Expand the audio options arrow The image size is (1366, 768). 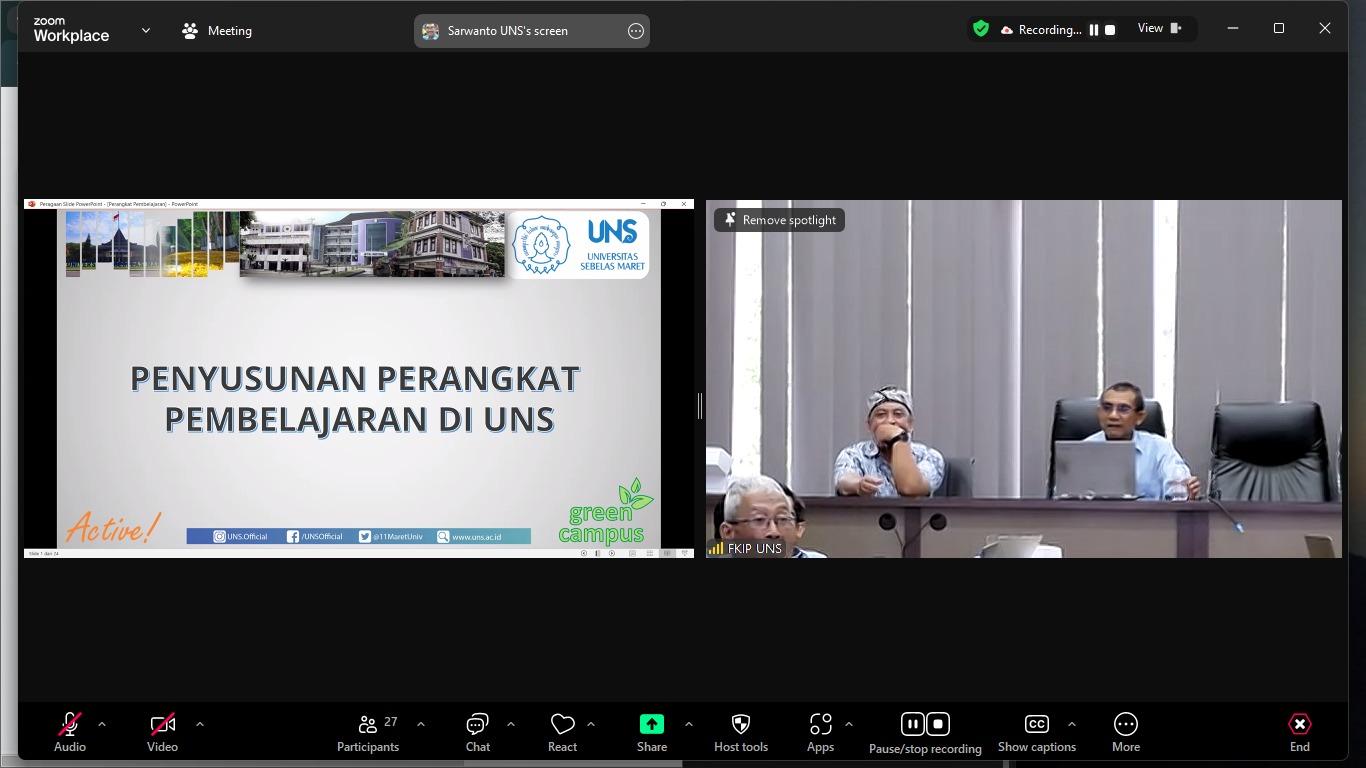click(x=101, y=724)
